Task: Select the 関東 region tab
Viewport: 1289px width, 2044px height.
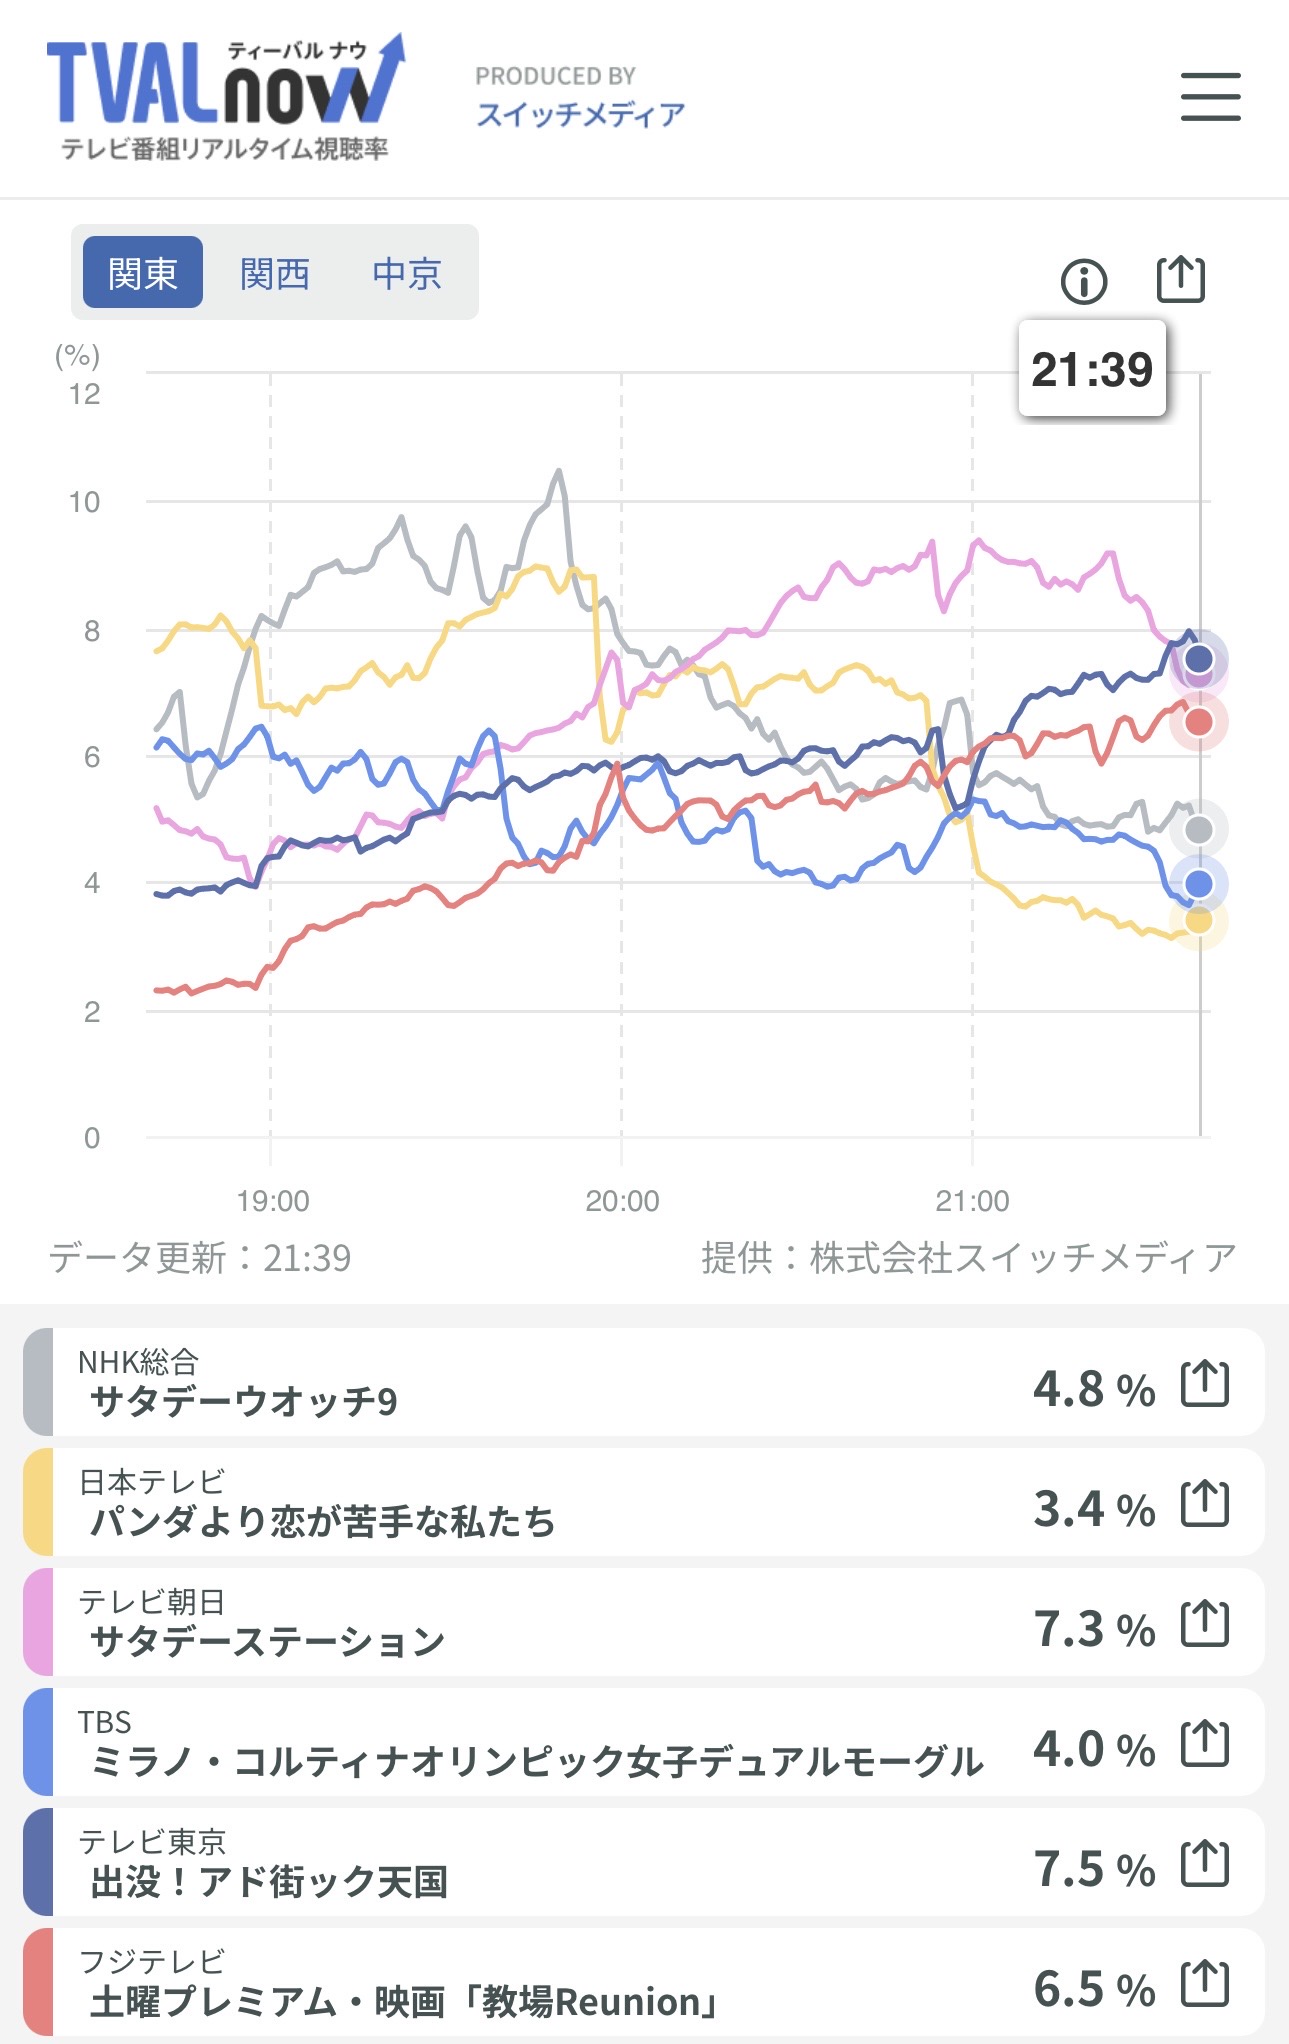Action: tap(143, 272)
